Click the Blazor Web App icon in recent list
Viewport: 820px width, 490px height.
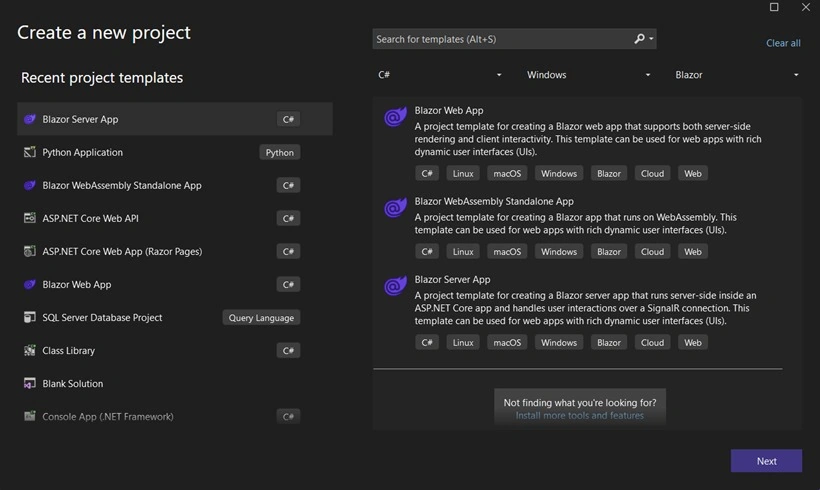30,284
